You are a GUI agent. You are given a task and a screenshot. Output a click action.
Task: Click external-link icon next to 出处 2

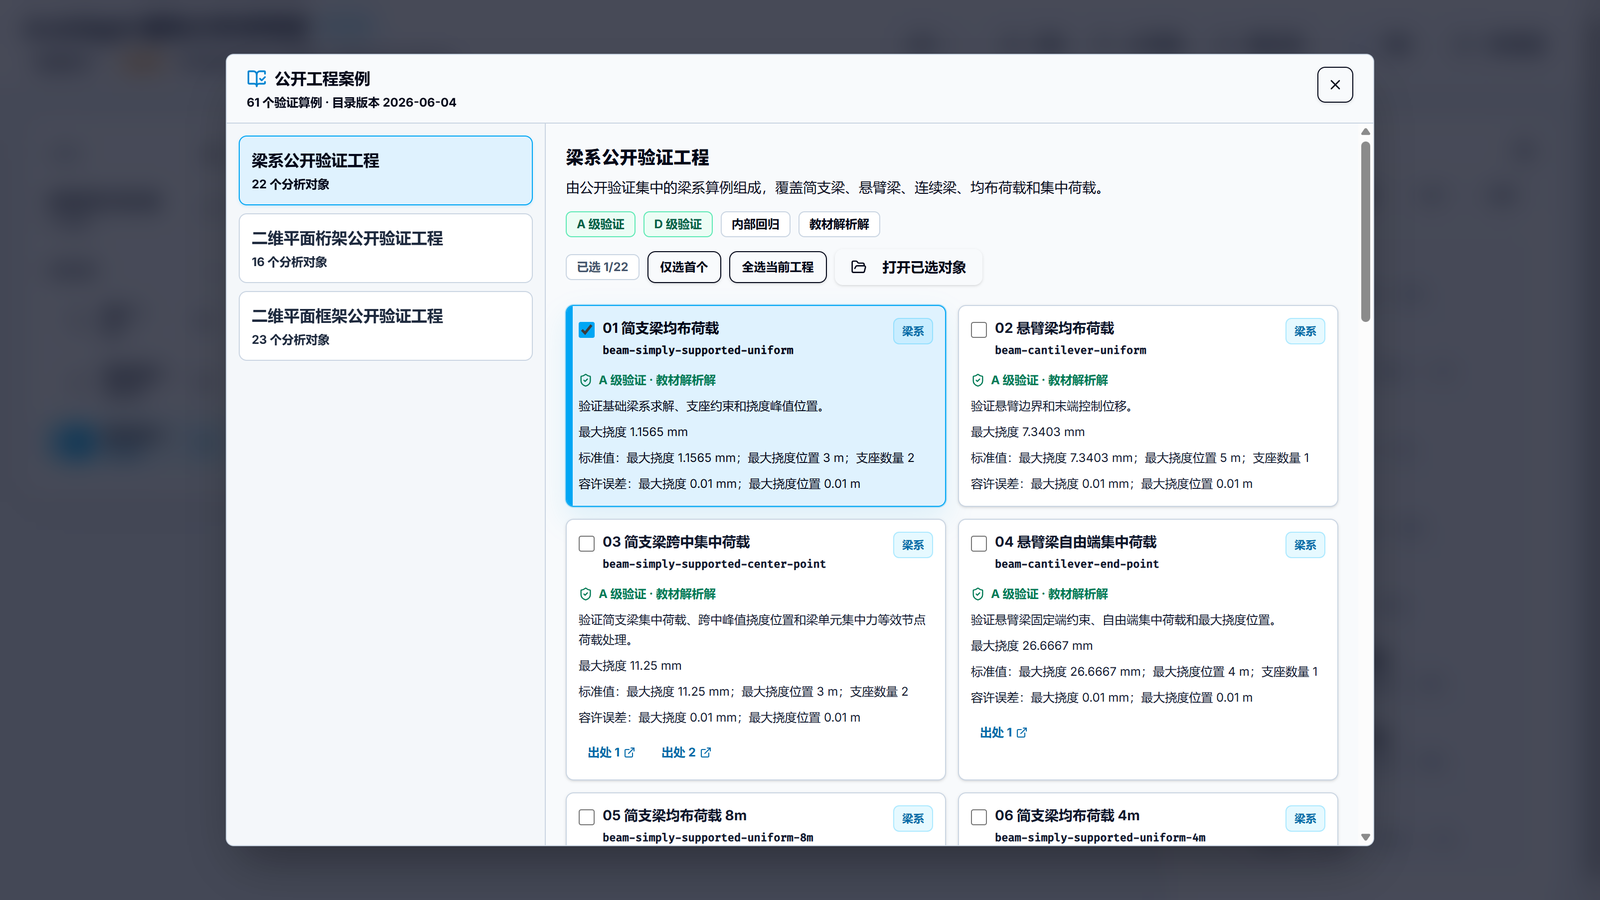coord(706,752)
